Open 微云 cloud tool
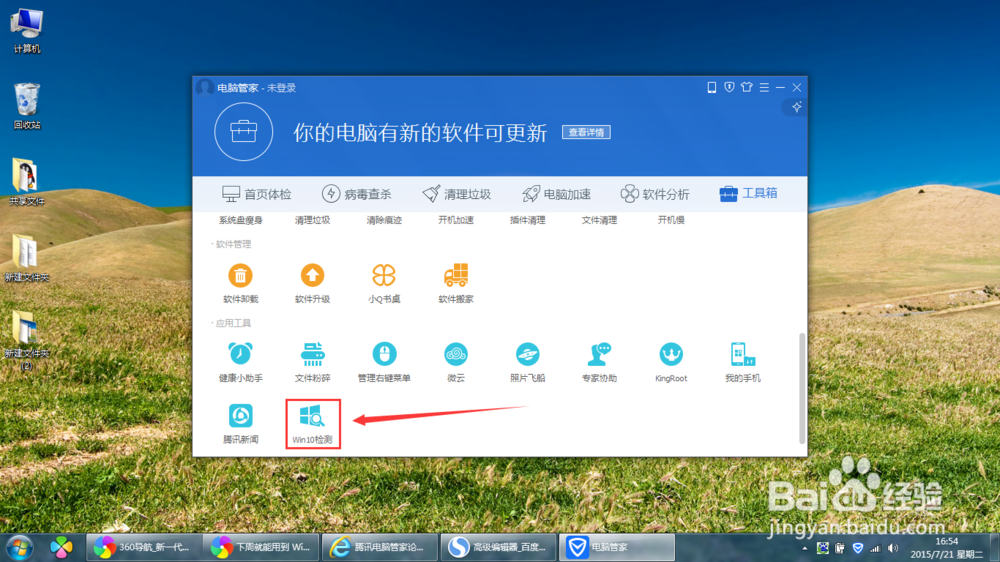This screenshot has width=1000, height=562. coord(455,362)
